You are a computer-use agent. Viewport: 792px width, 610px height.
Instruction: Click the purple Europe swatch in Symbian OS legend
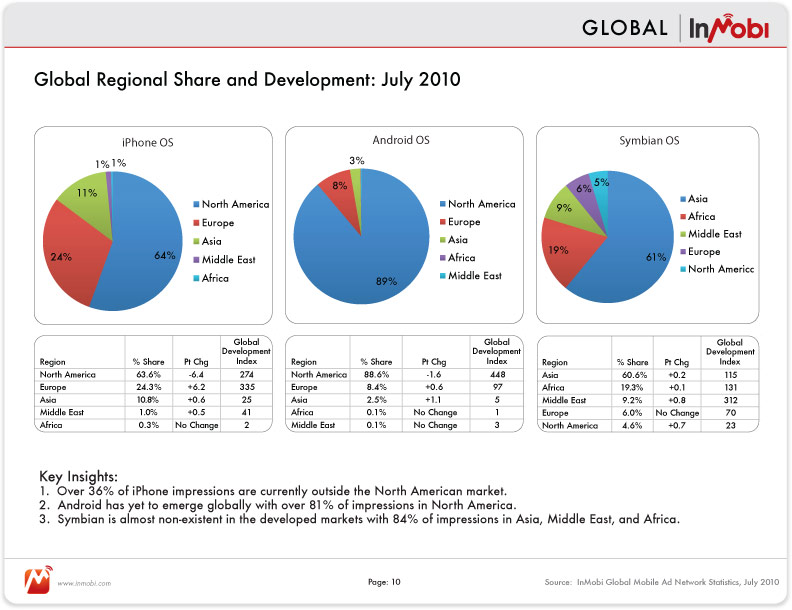683,251
